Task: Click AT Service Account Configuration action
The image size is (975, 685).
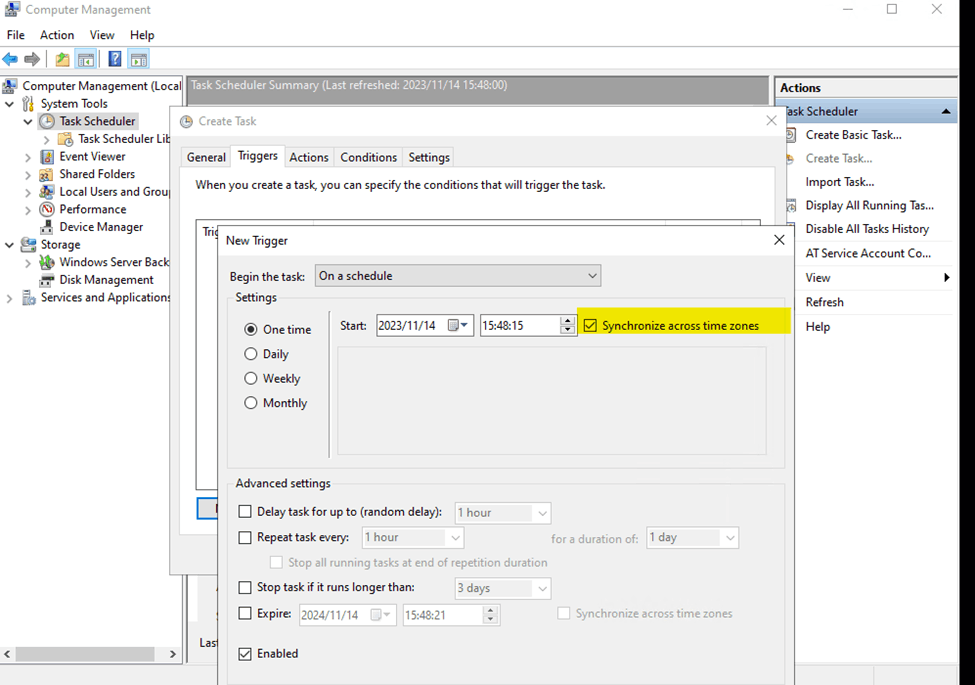Action: (x=869, y=253)
